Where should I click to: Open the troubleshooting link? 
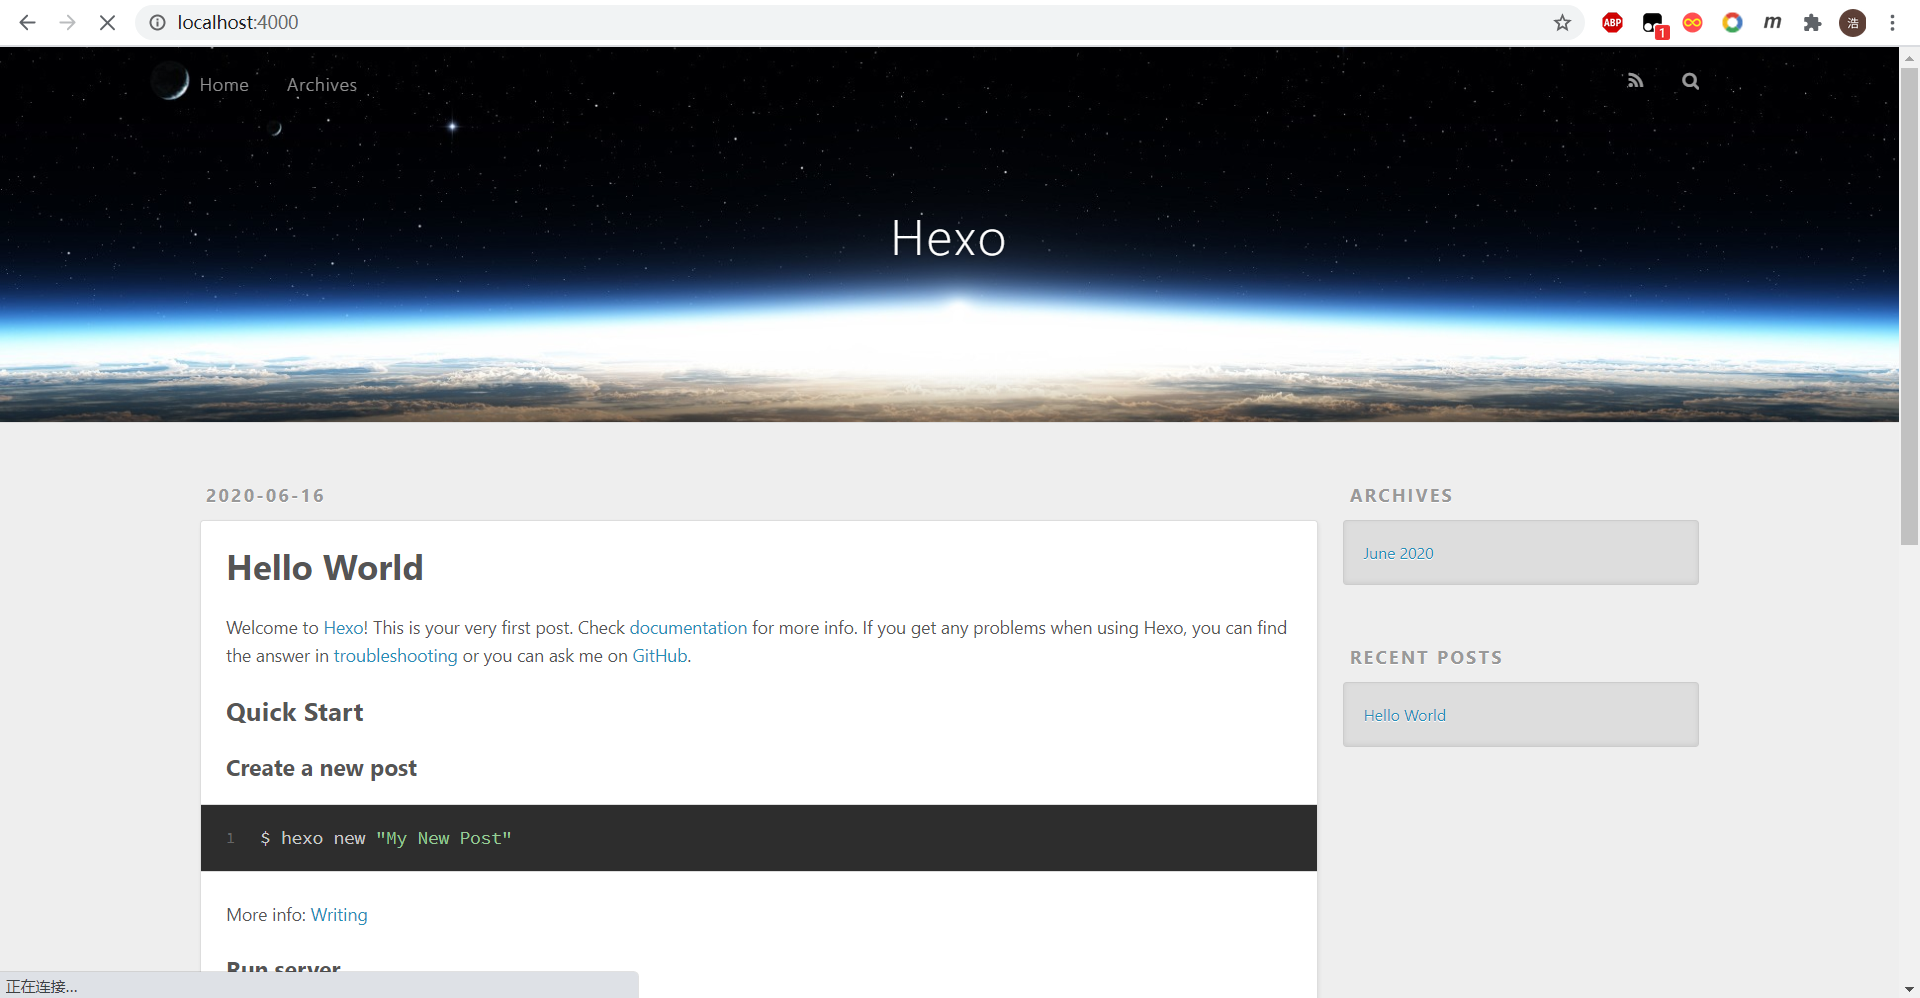395,656
